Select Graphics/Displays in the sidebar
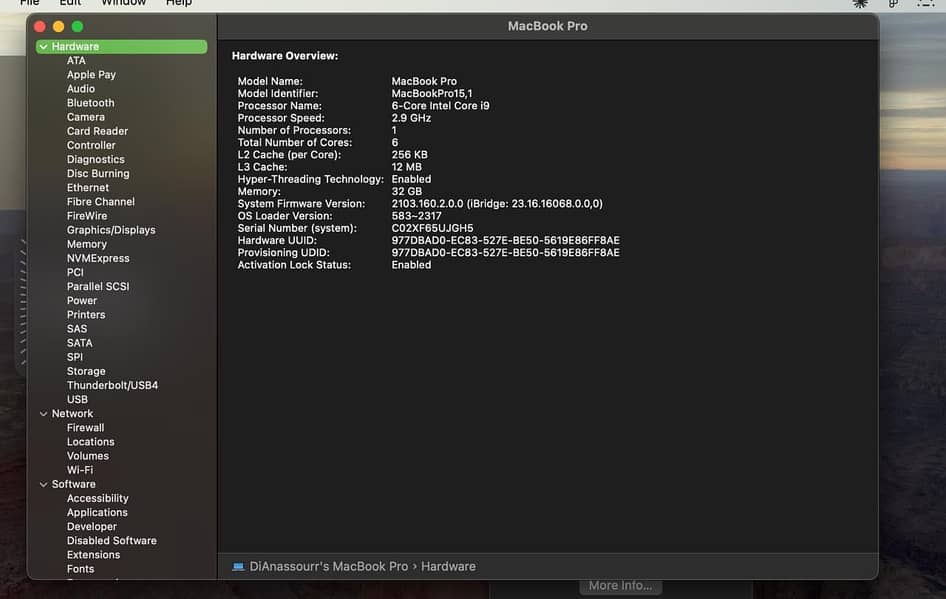The height and width of the screenshot is (599, 946). point(111,230)
